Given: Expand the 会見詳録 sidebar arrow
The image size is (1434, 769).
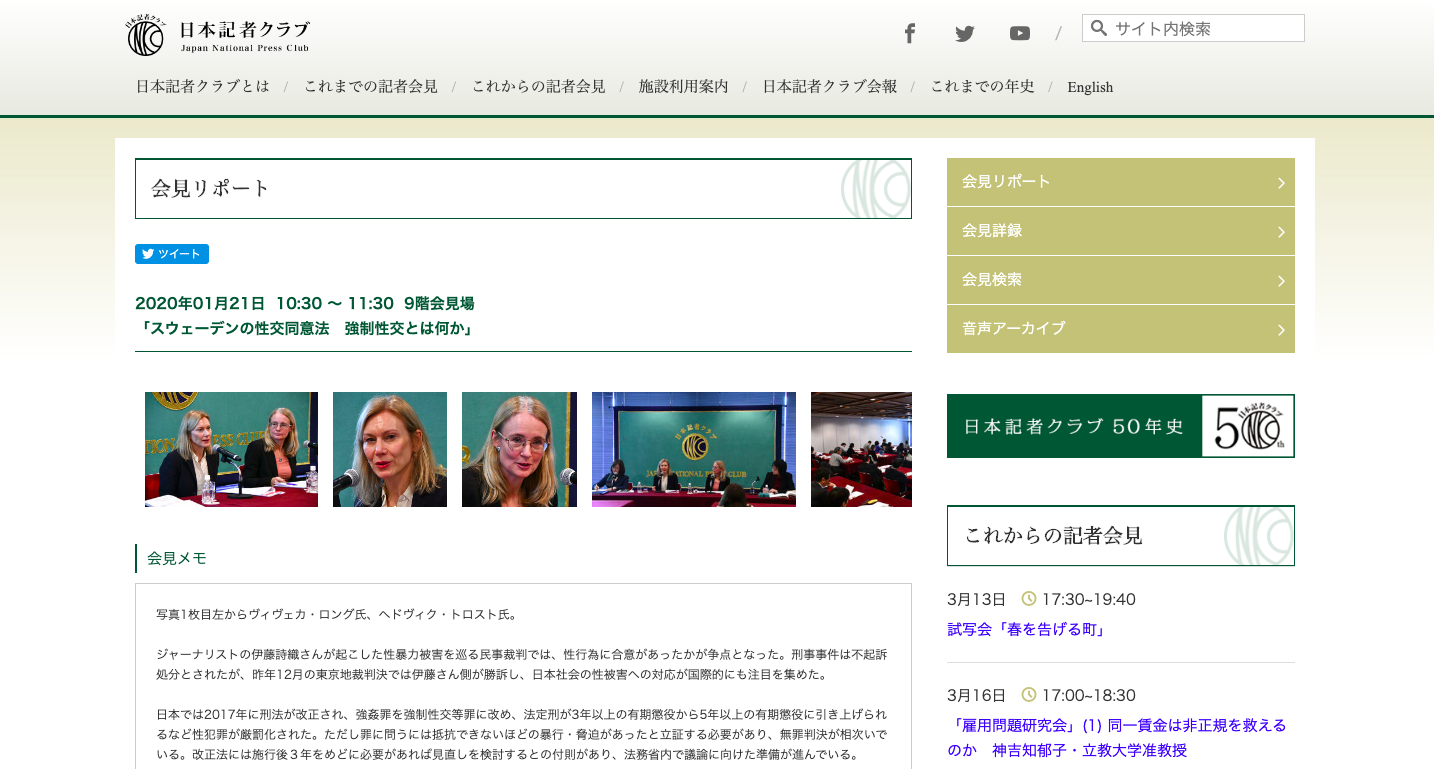Looking at the screenshot, I should [1280, 232].
